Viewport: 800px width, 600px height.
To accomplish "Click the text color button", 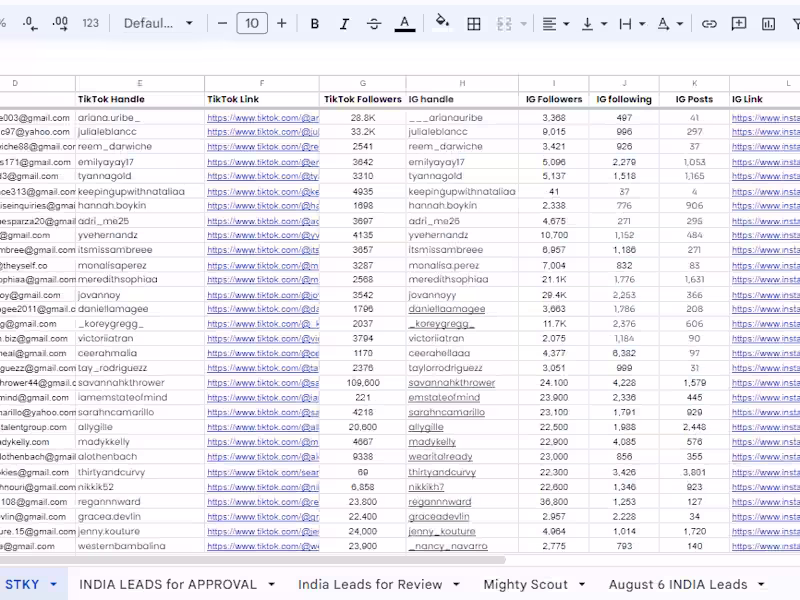I will [404, 23].
